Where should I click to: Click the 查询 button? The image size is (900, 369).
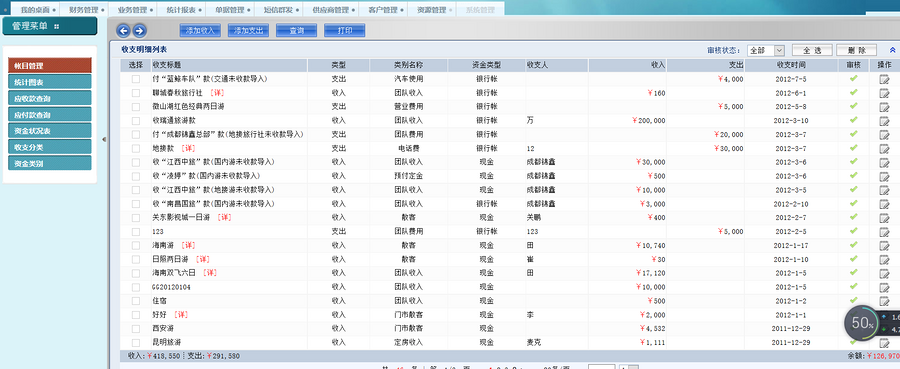point(297,30)
